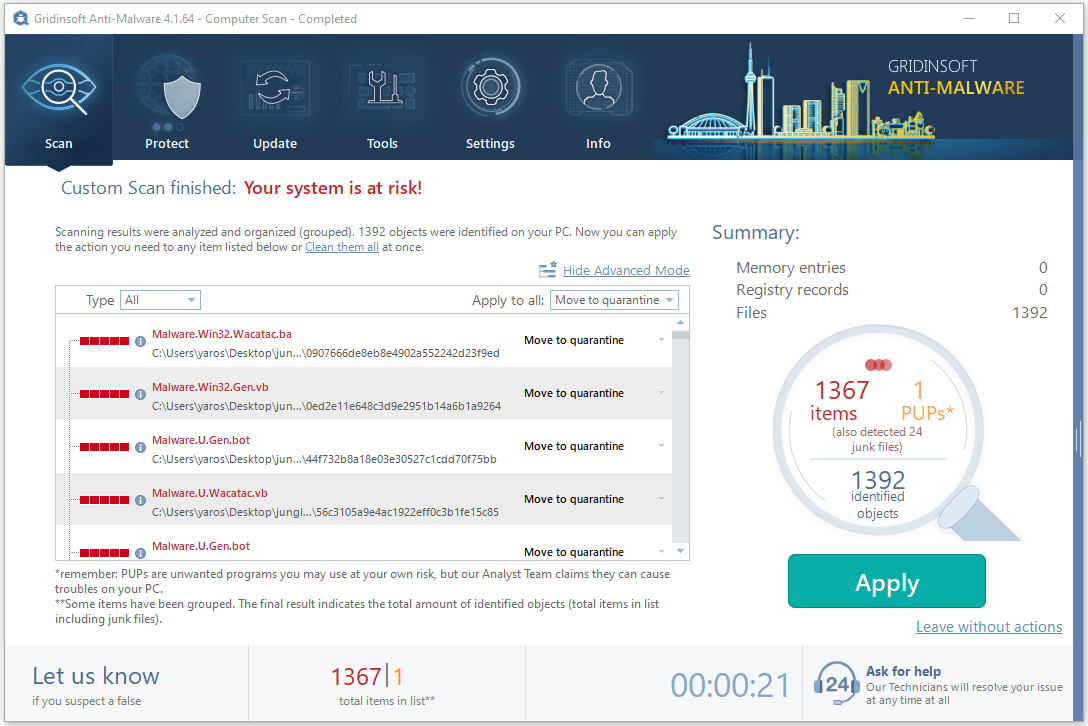Click the Clean them all link
1088x726 pixels.
point(341,247)
